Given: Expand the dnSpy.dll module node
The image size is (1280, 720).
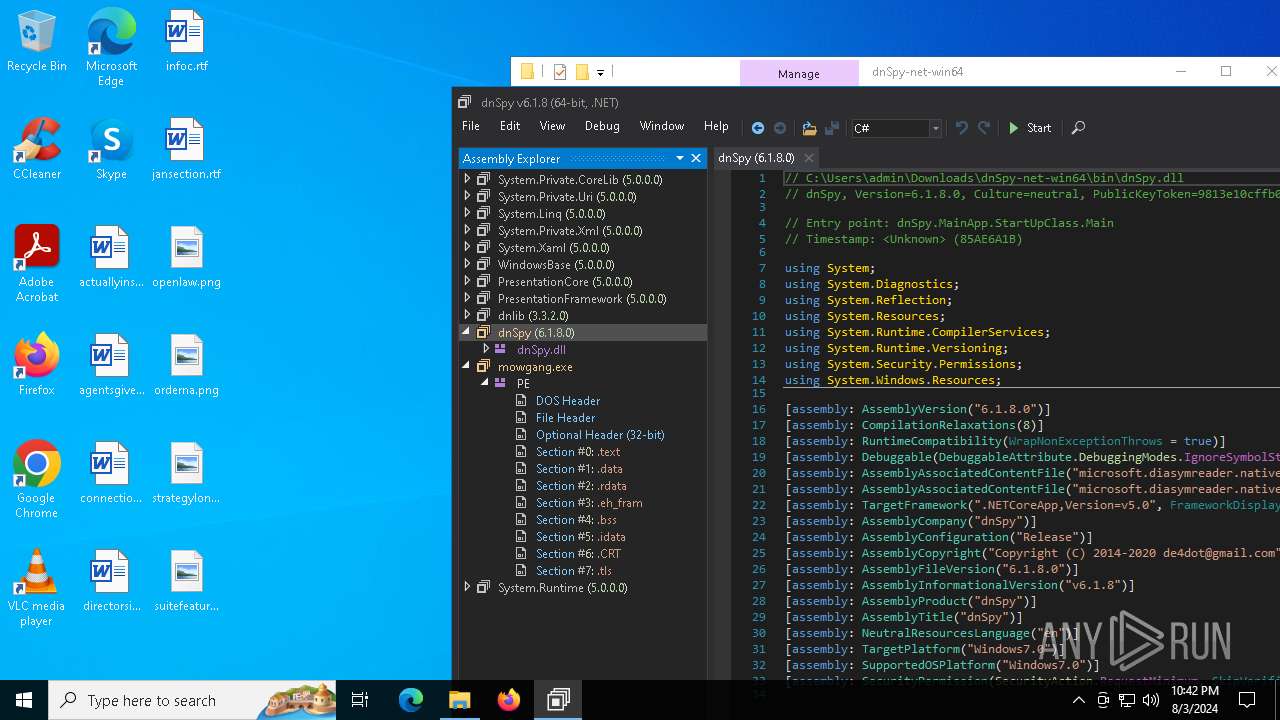Looking at the screenshot, I should pyautogui.click(x=486, y=350).
